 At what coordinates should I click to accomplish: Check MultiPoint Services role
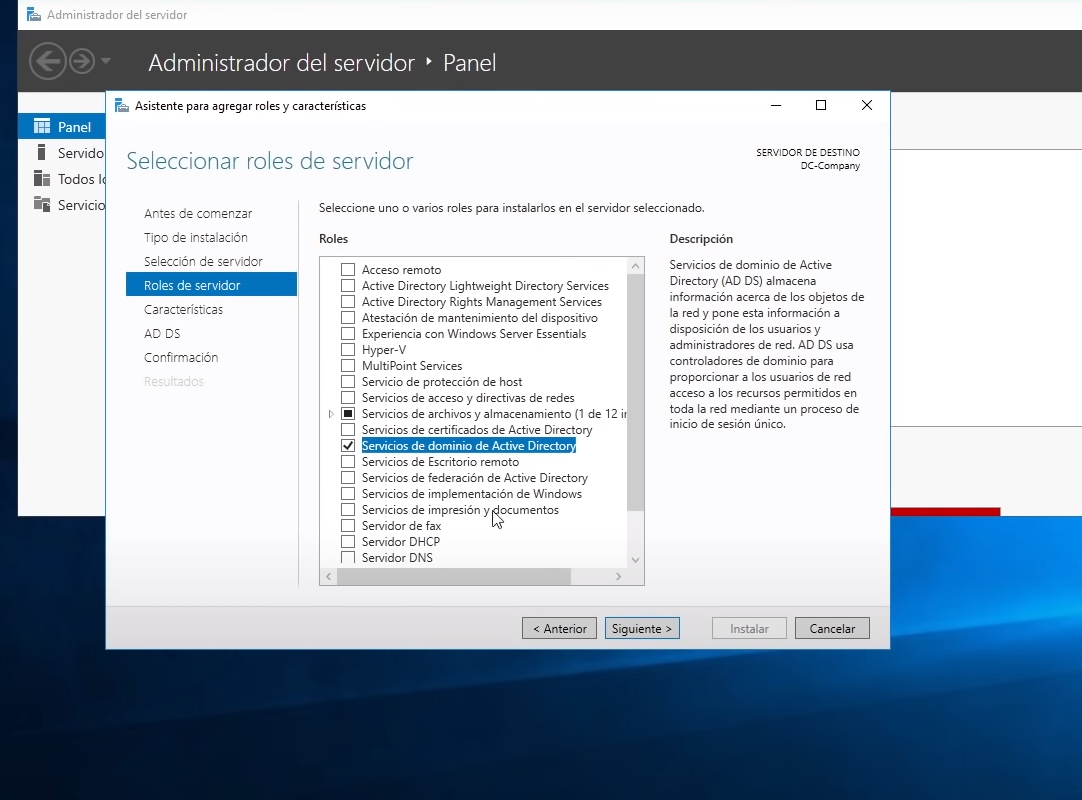pyautogui.click(x=348, y=366)
